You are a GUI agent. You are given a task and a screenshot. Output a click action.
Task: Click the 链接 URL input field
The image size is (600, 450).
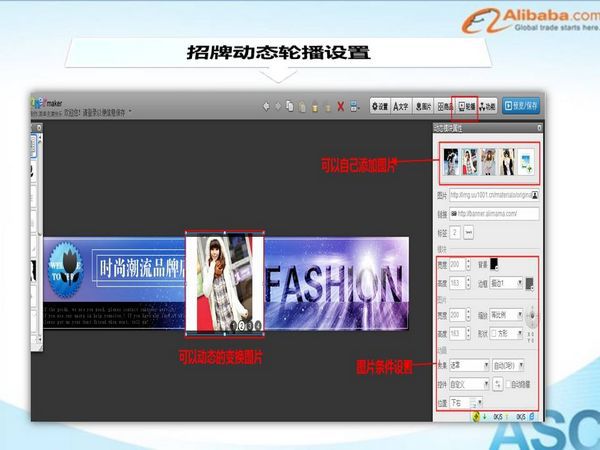tap(494, 214)
